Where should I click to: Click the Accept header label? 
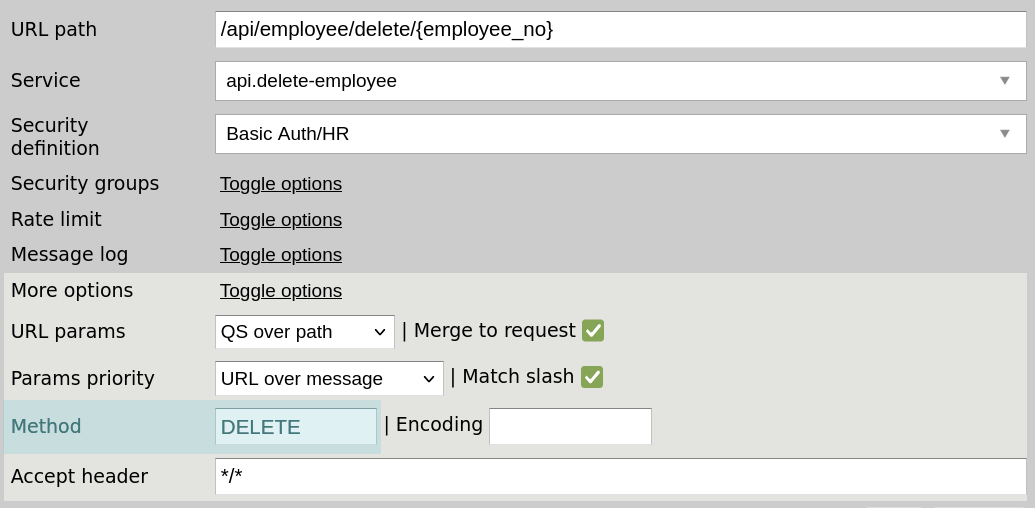pos(79,477)
